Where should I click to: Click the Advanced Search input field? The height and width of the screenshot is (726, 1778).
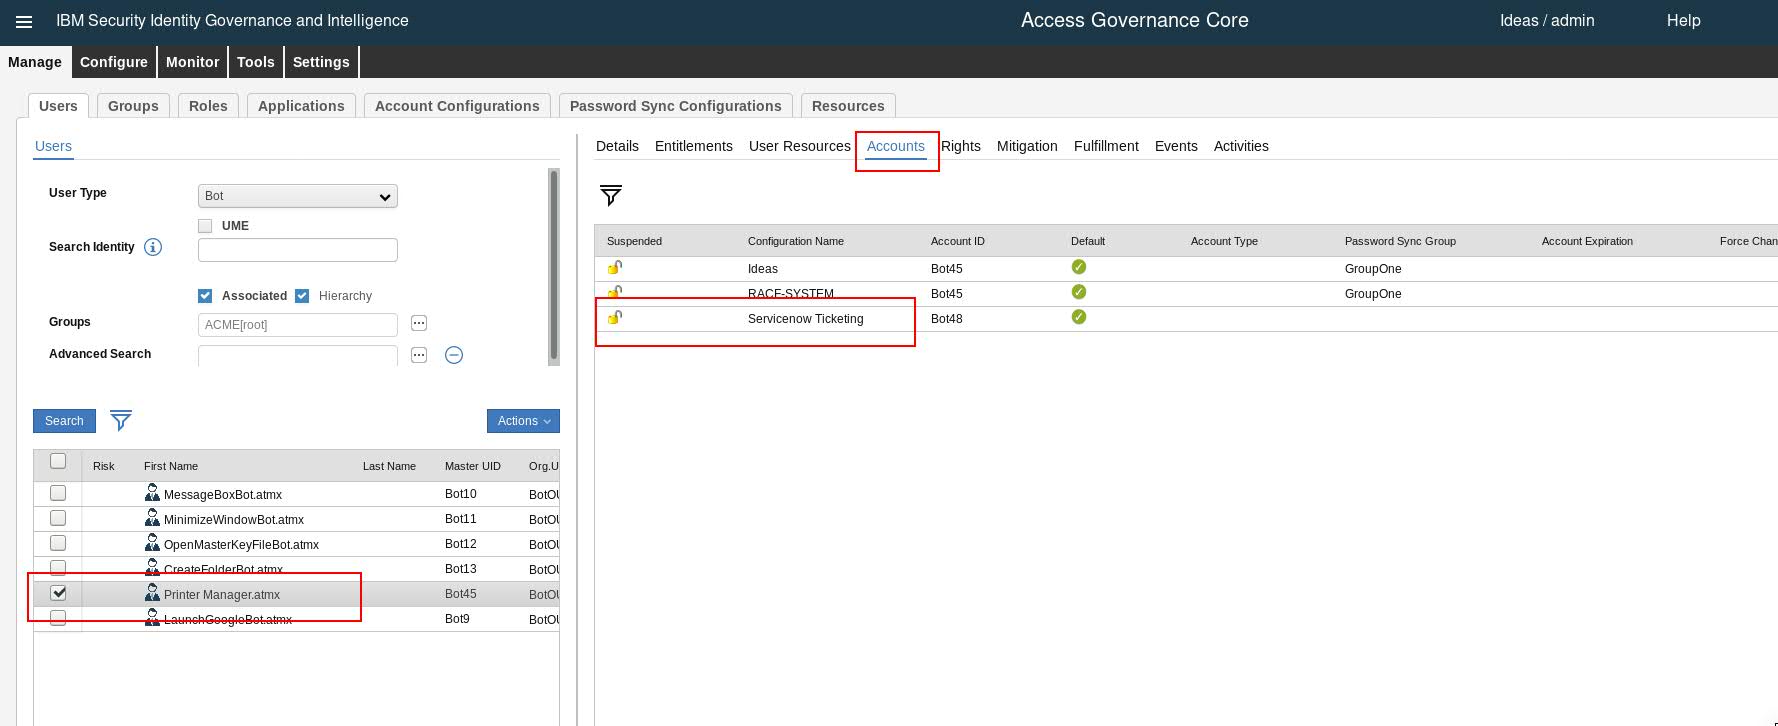pyautogui.click(x=298, y=356)
